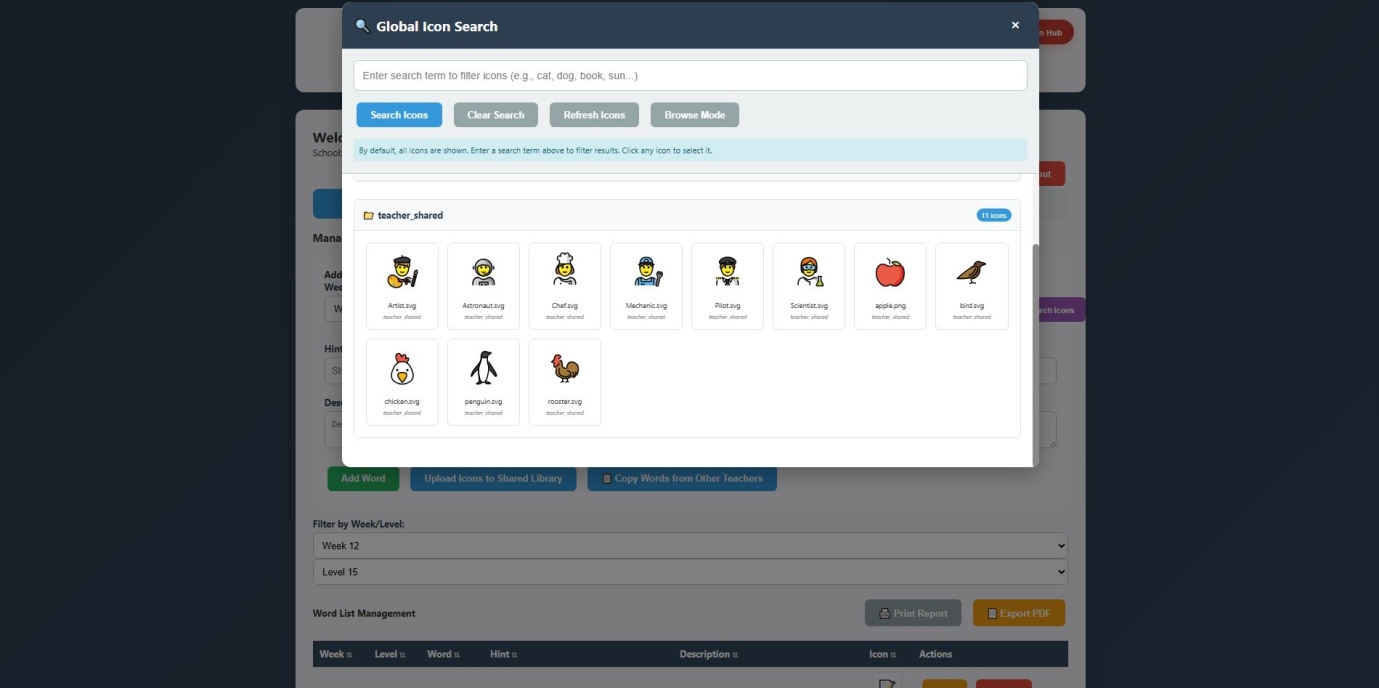Select the Artist.svg icon
This screenshot has width=1379, height=688.
(402, 284)
